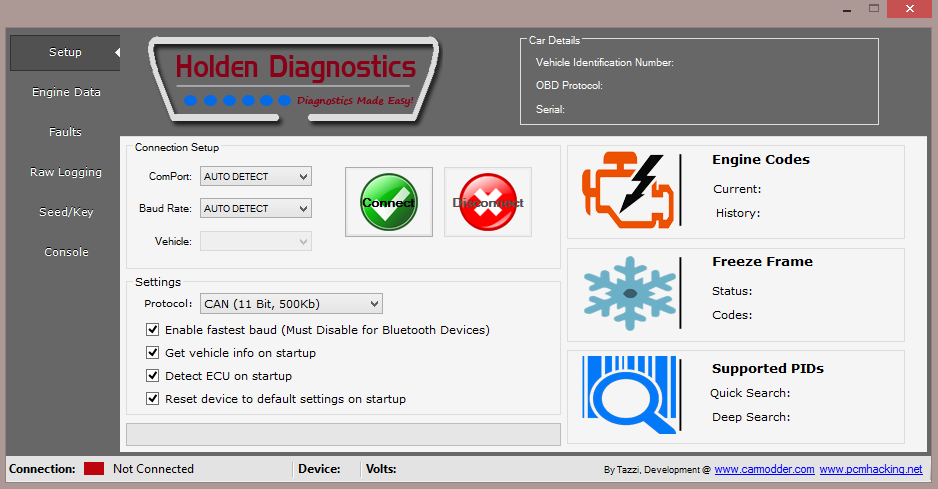Click the Device status bar label
The height and width of the screenshot is (489, 938).
319,469
